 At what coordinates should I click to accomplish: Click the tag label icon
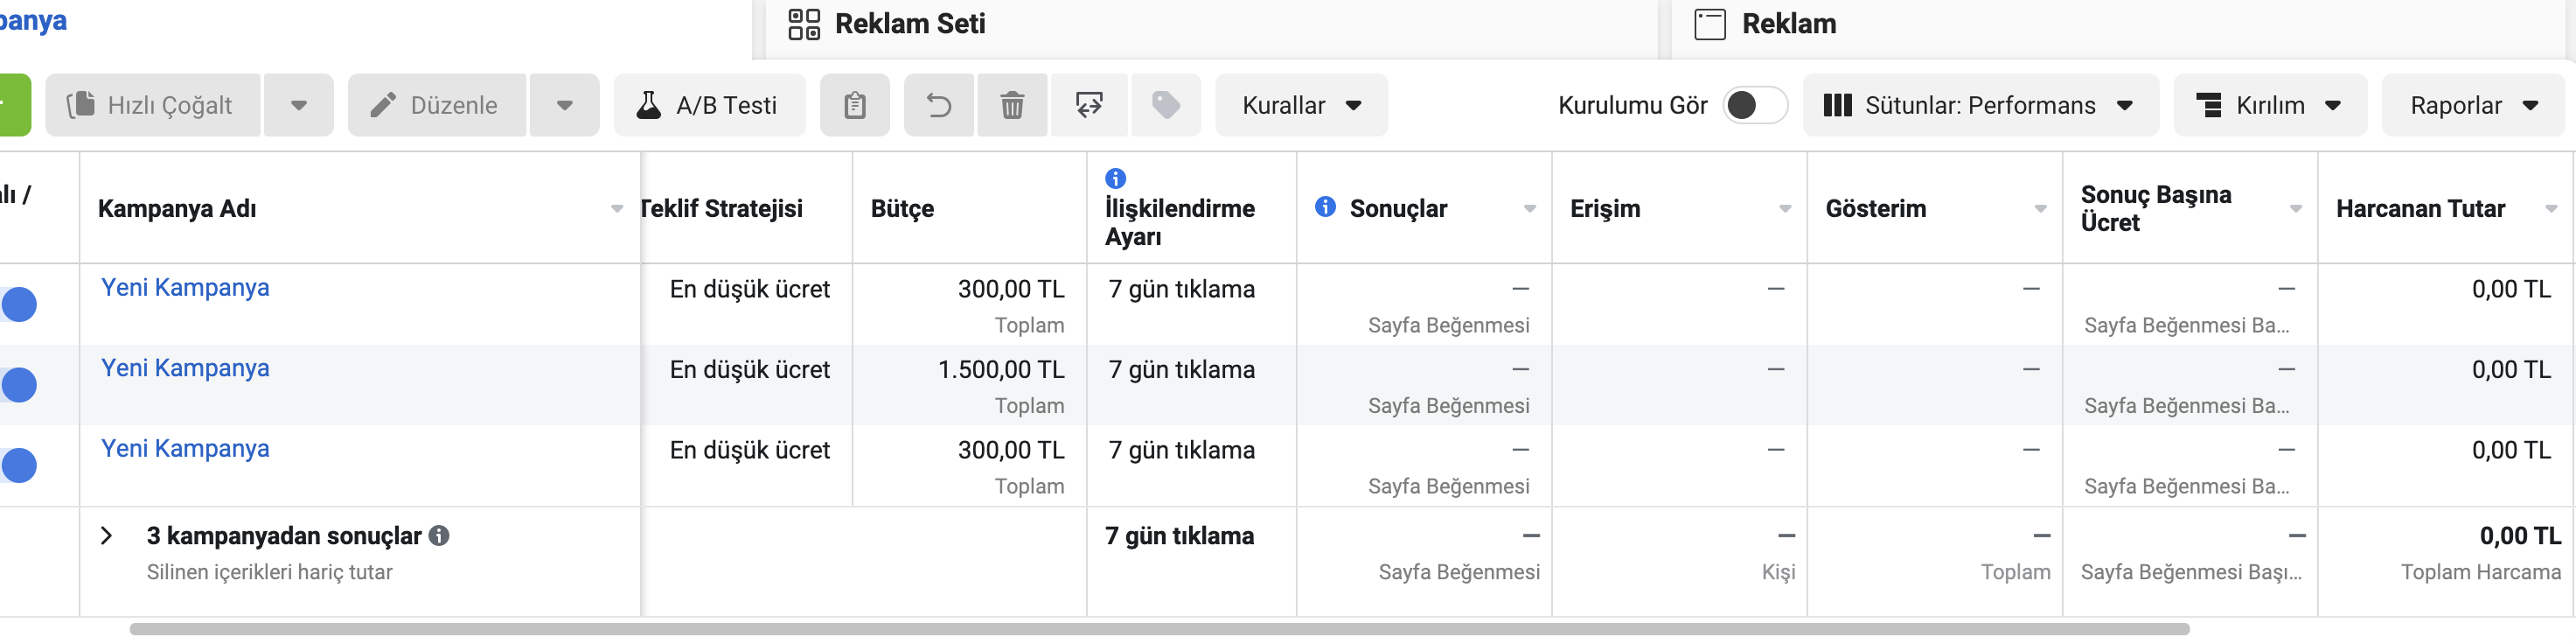[x=1165, y=105]
